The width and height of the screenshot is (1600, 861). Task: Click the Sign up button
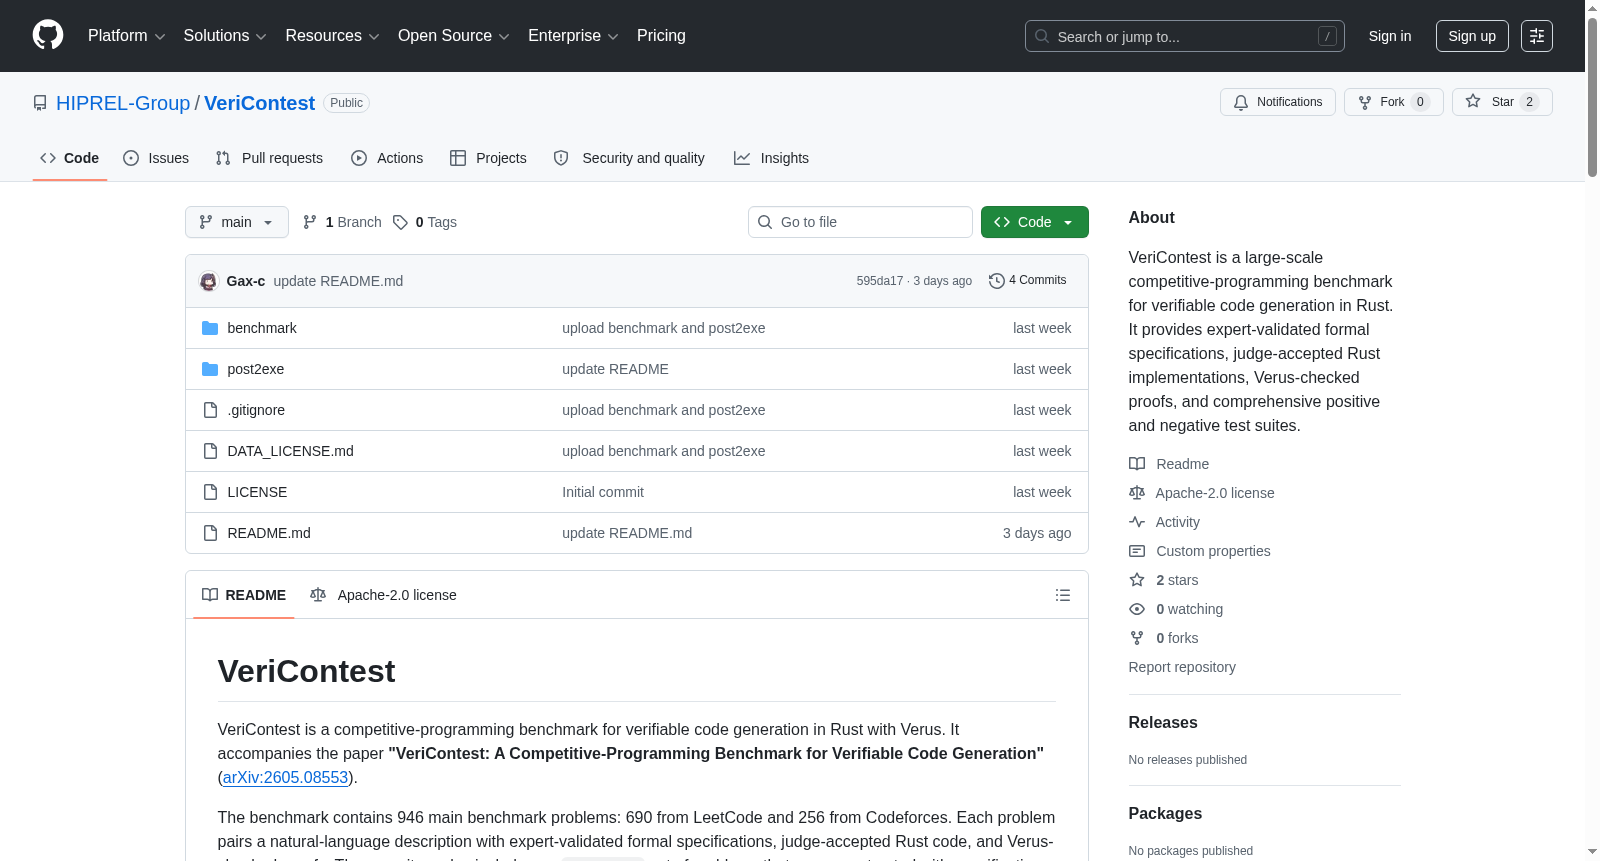1472,36
